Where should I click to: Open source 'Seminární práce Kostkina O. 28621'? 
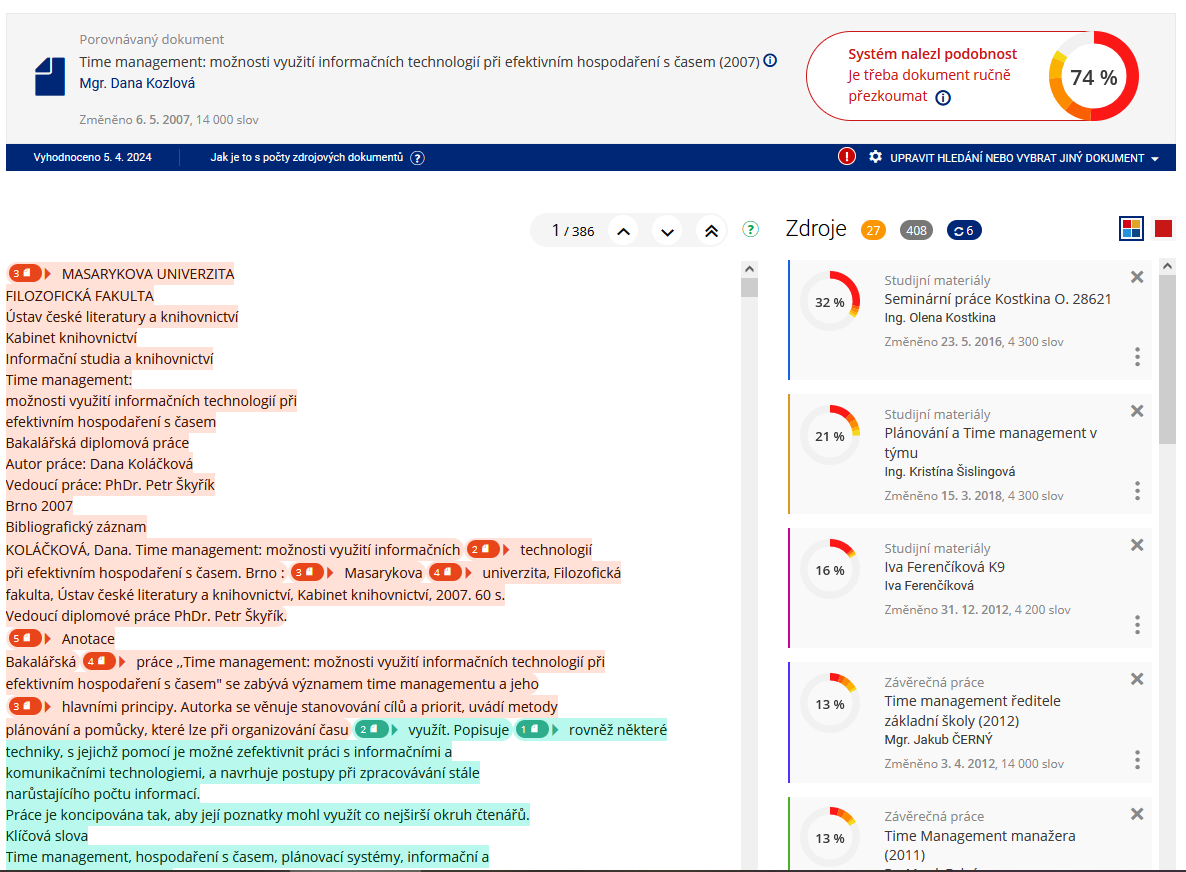point(998,299)
